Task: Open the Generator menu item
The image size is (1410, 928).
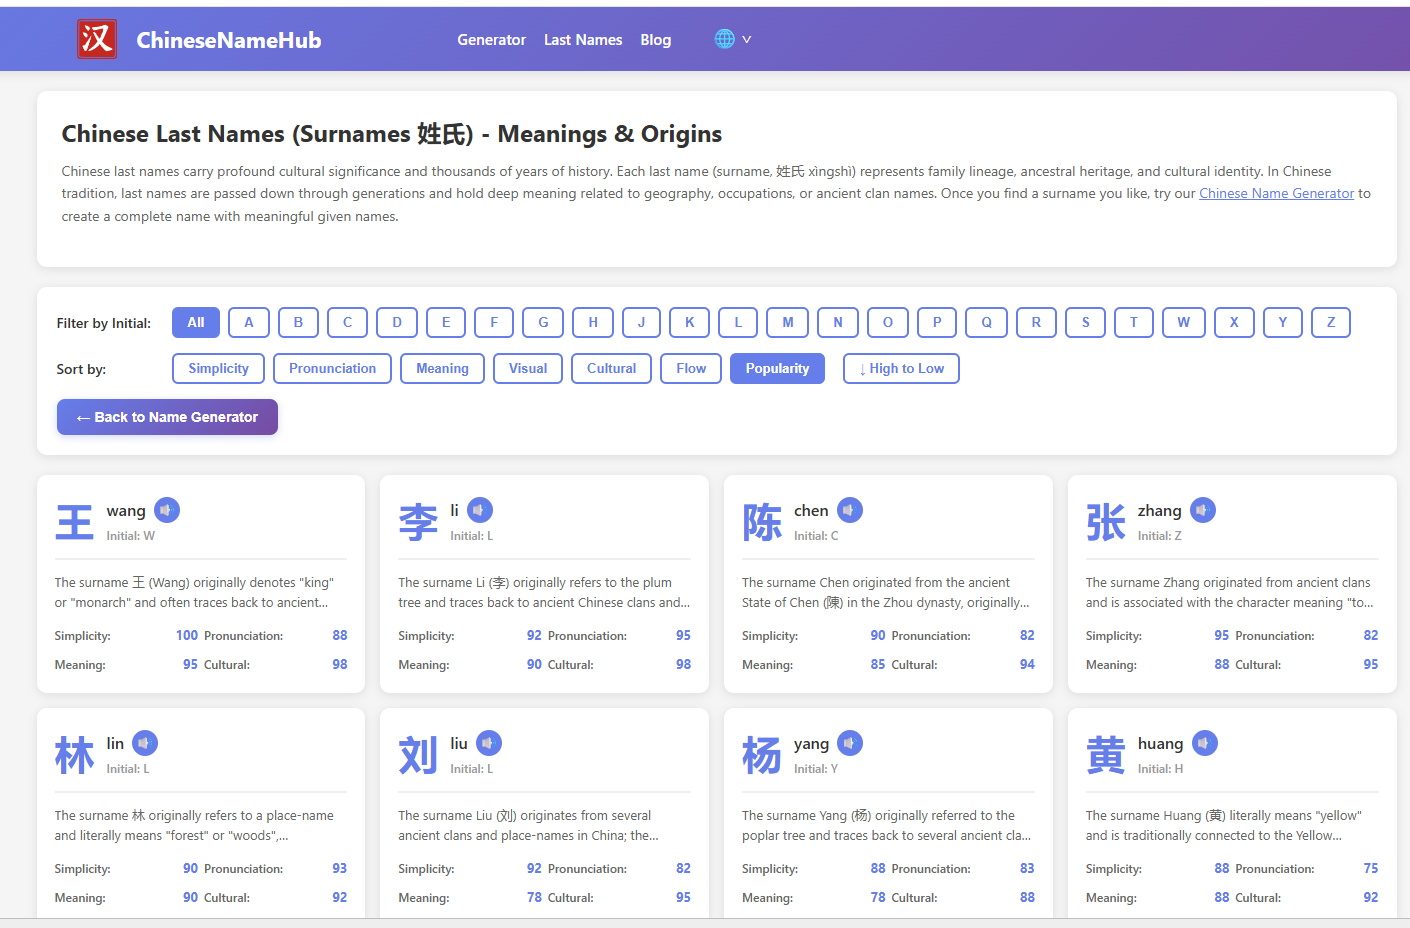Action: coord(491,40)
